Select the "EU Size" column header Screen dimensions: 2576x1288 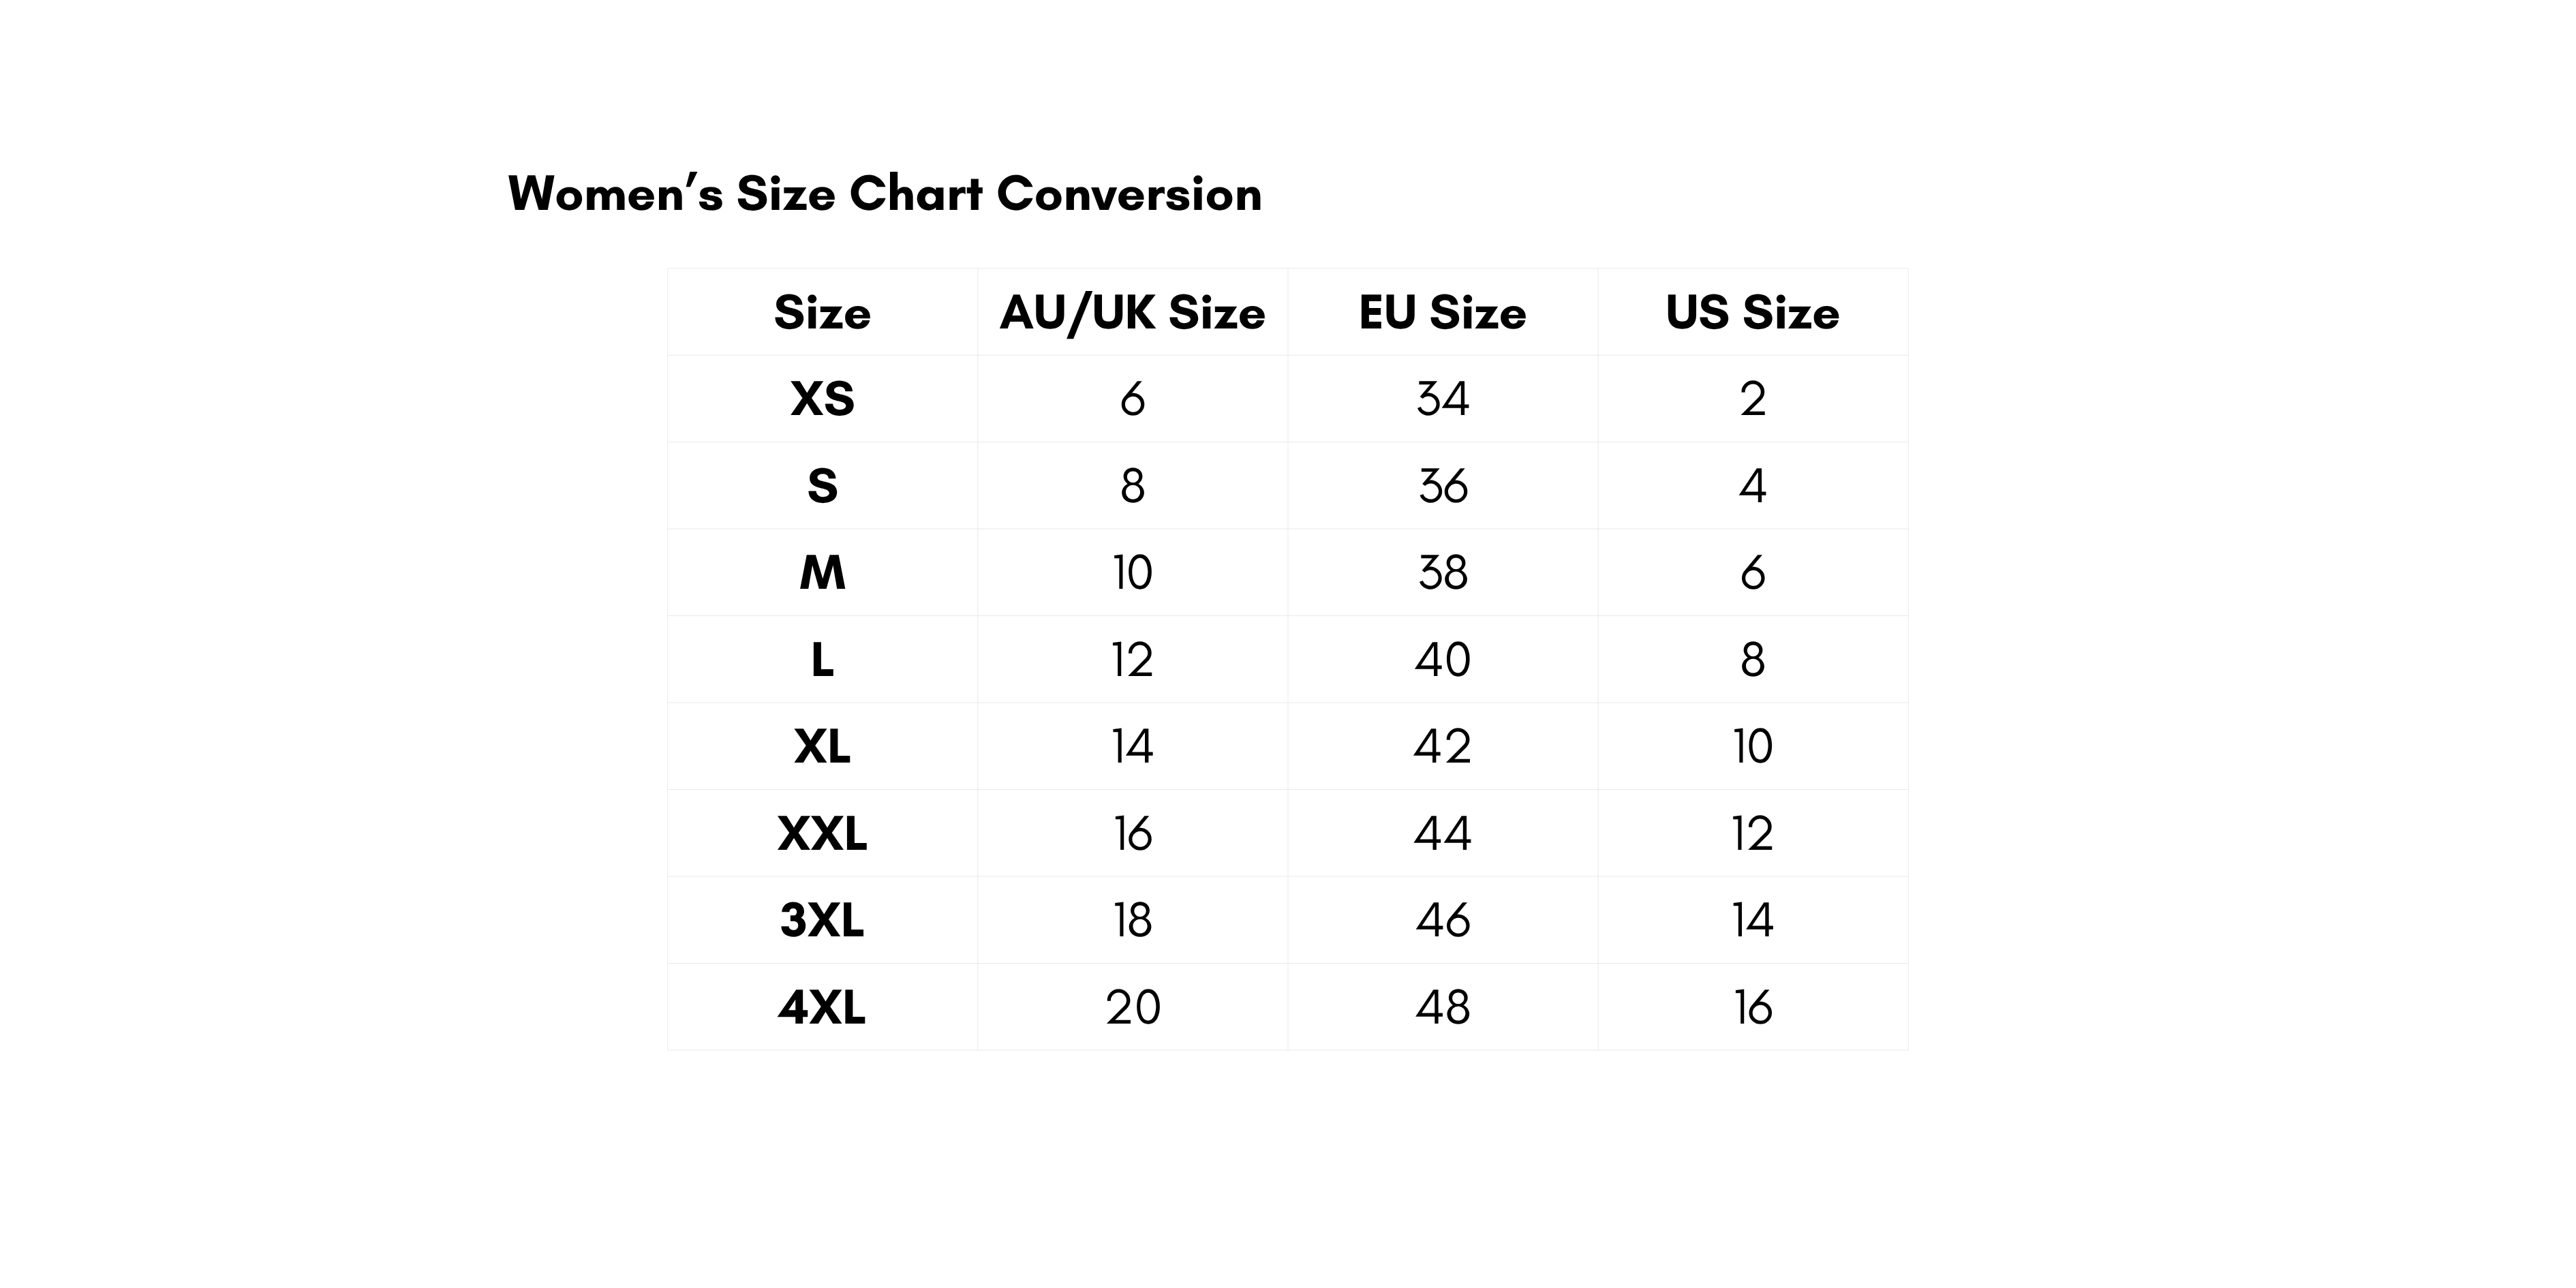1442,313
